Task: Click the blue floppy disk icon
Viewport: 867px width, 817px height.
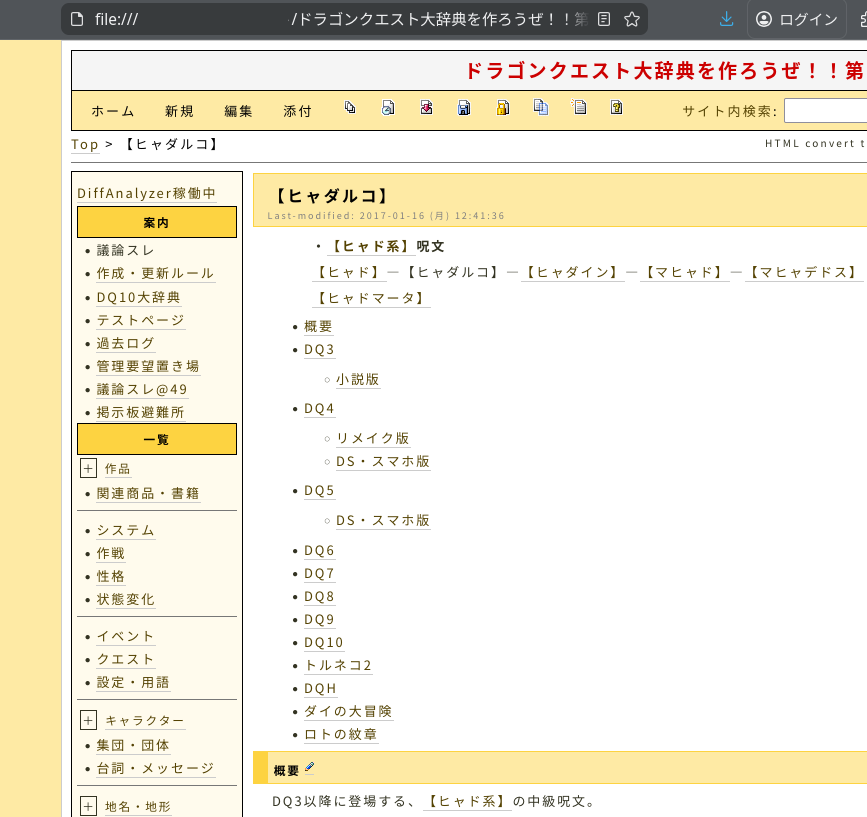Action: coord(464,108)
